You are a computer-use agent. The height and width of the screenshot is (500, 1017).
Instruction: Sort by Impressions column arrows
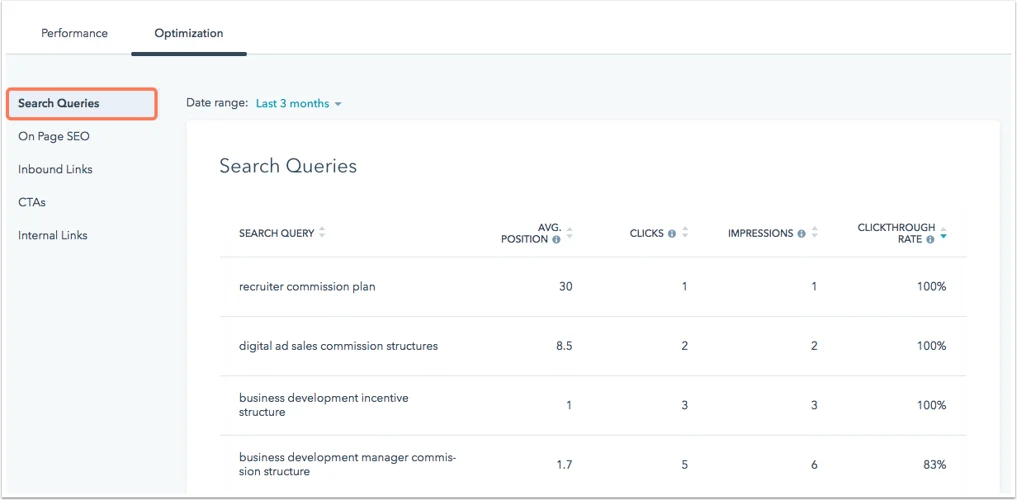tap(815, 233)
